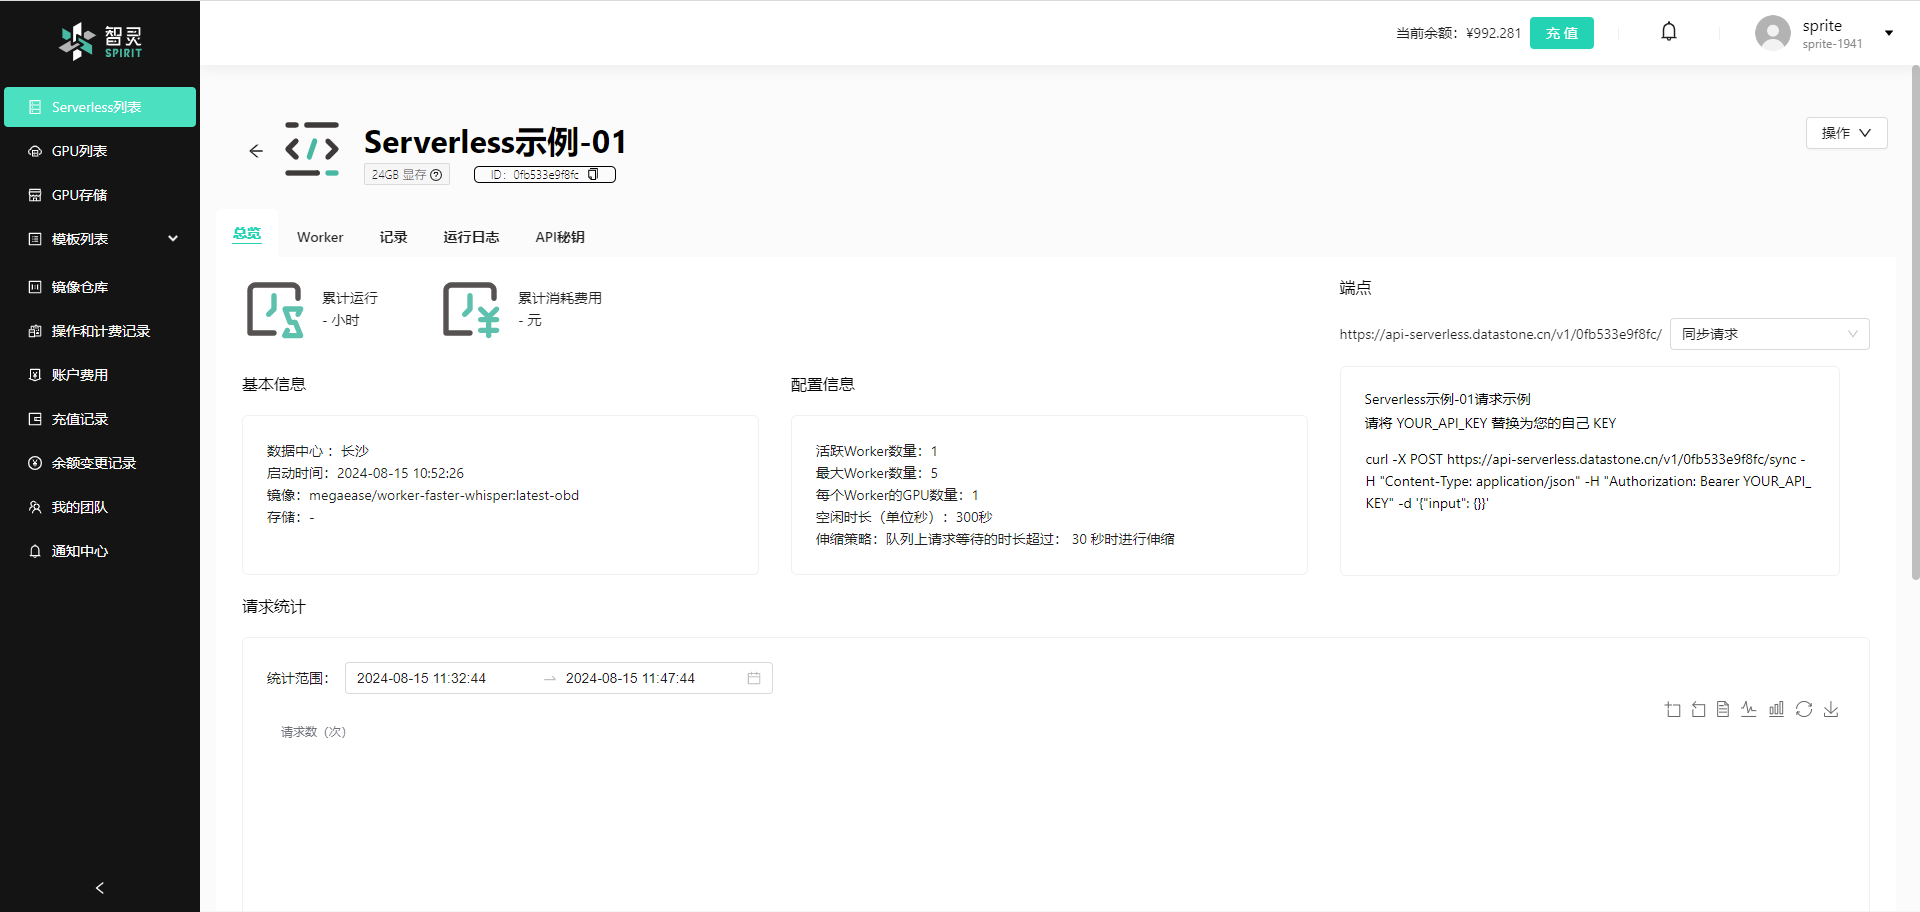Click the Serverless示例-01 page title
This screenshot has height=912, width=1920.
495,142
